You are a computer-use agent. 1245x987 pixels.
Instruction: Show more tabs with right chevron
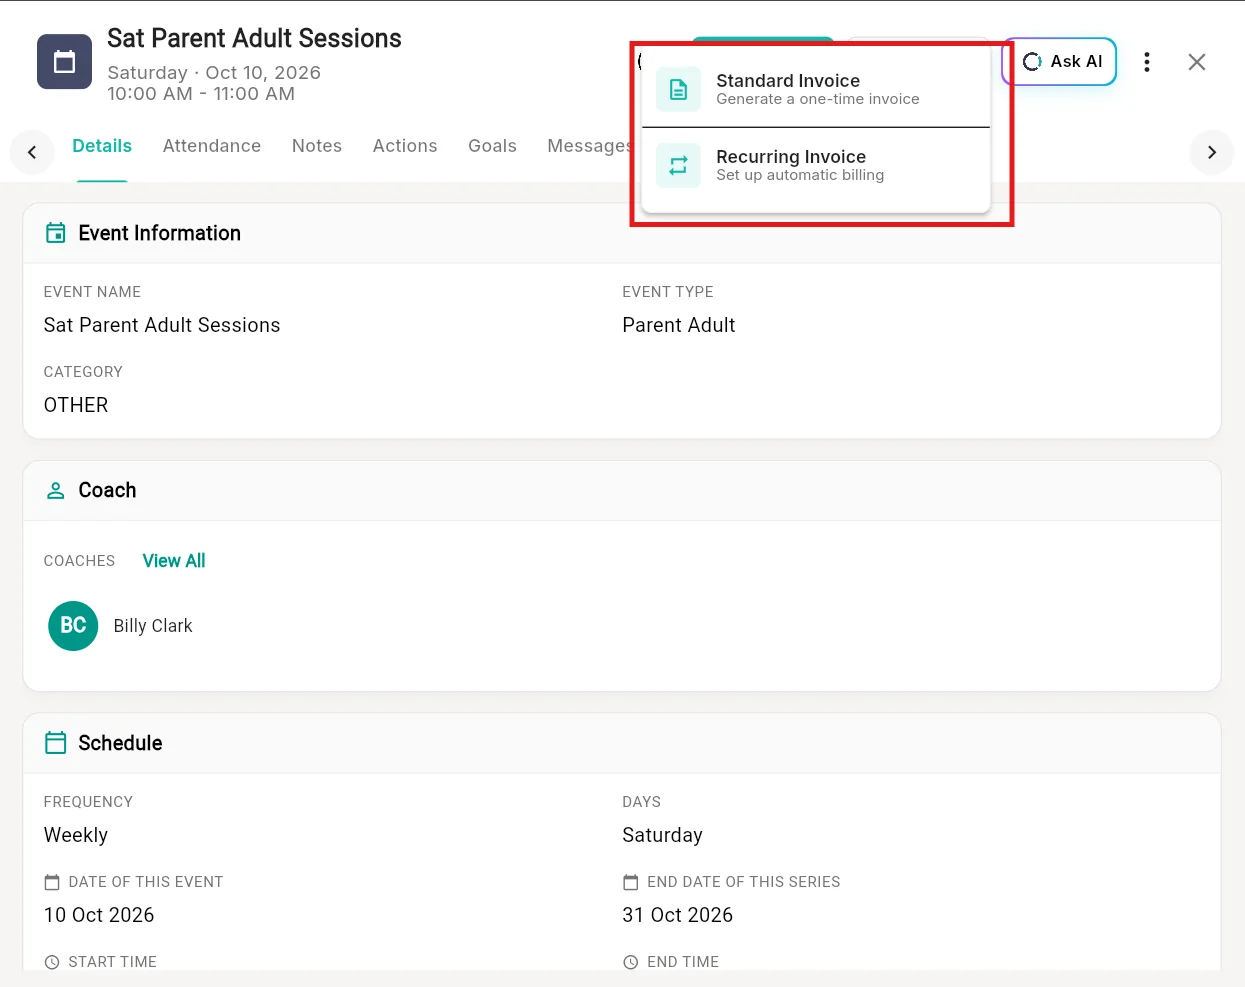[1212, 153]
